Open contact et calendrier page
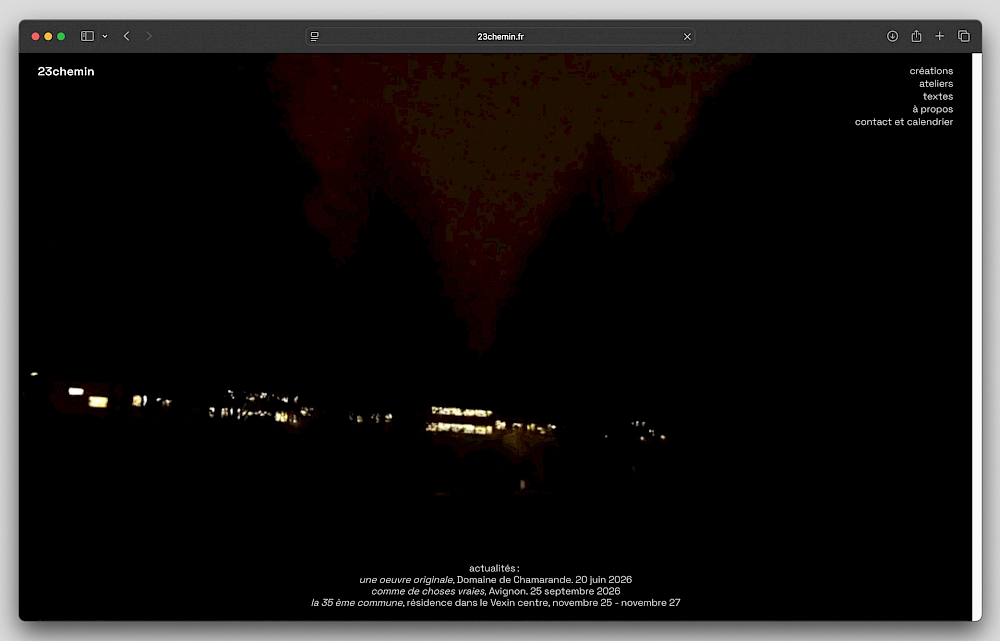1000x641 pixels. (903, 122)
